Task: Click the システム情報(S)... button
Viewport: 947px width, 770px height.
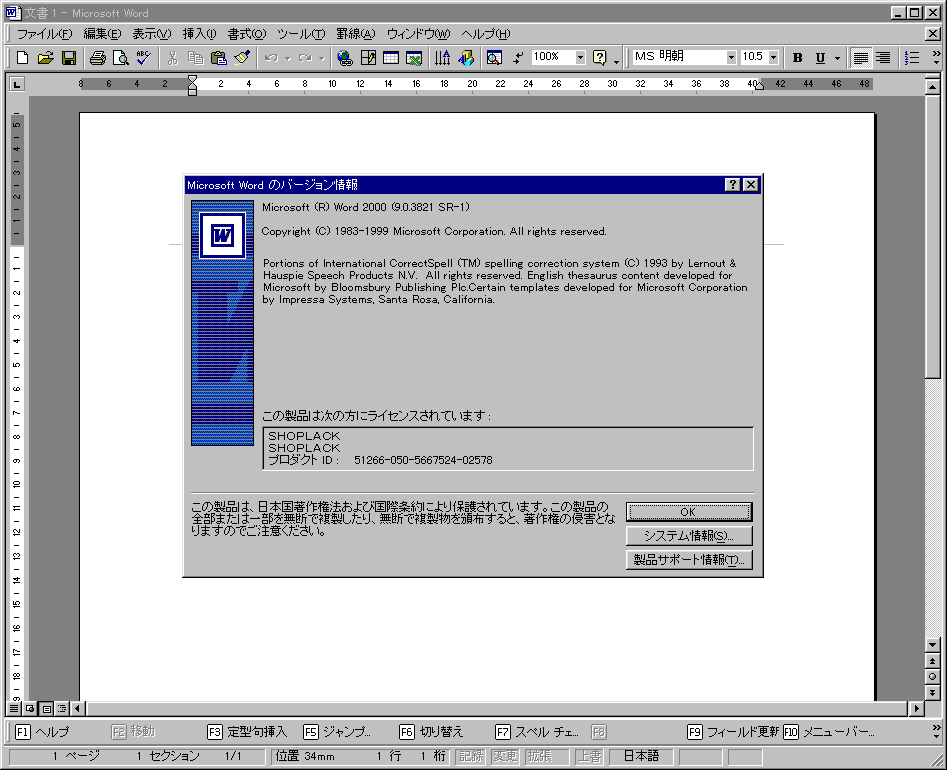Action: (x=689, y=536)
